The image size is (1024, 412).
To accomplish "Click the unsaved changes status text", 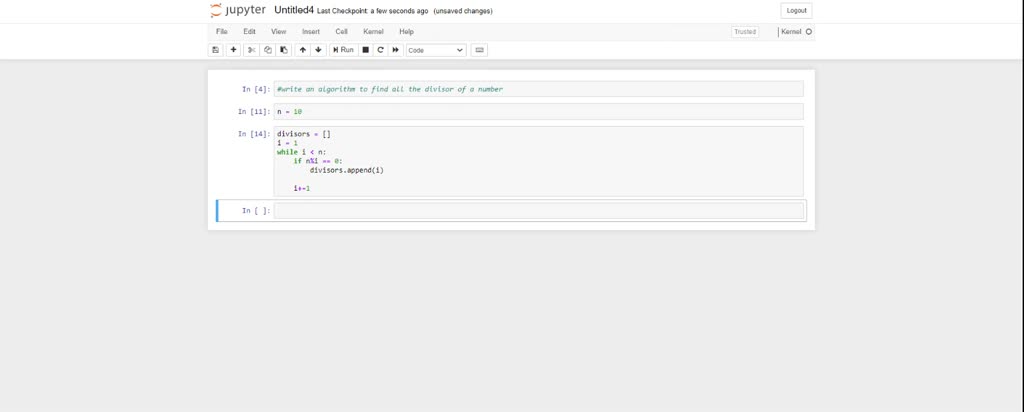I will (x=463, y=11).
